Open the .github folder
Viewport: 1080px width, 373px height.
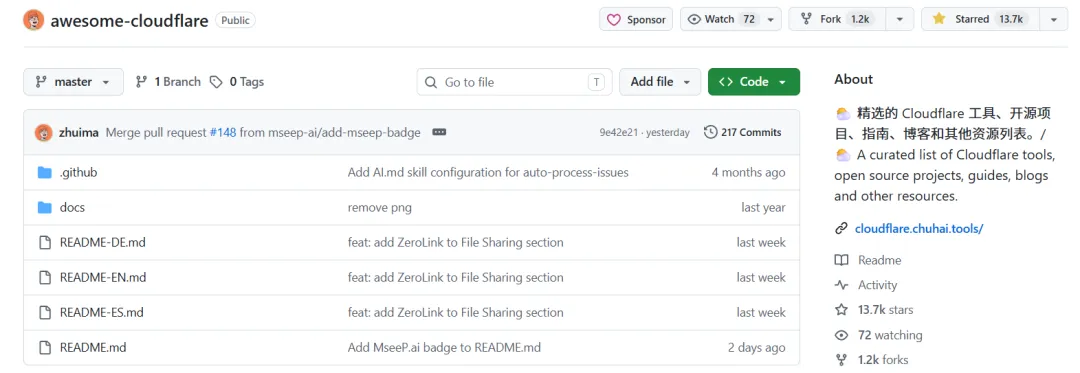pos(79,173)
